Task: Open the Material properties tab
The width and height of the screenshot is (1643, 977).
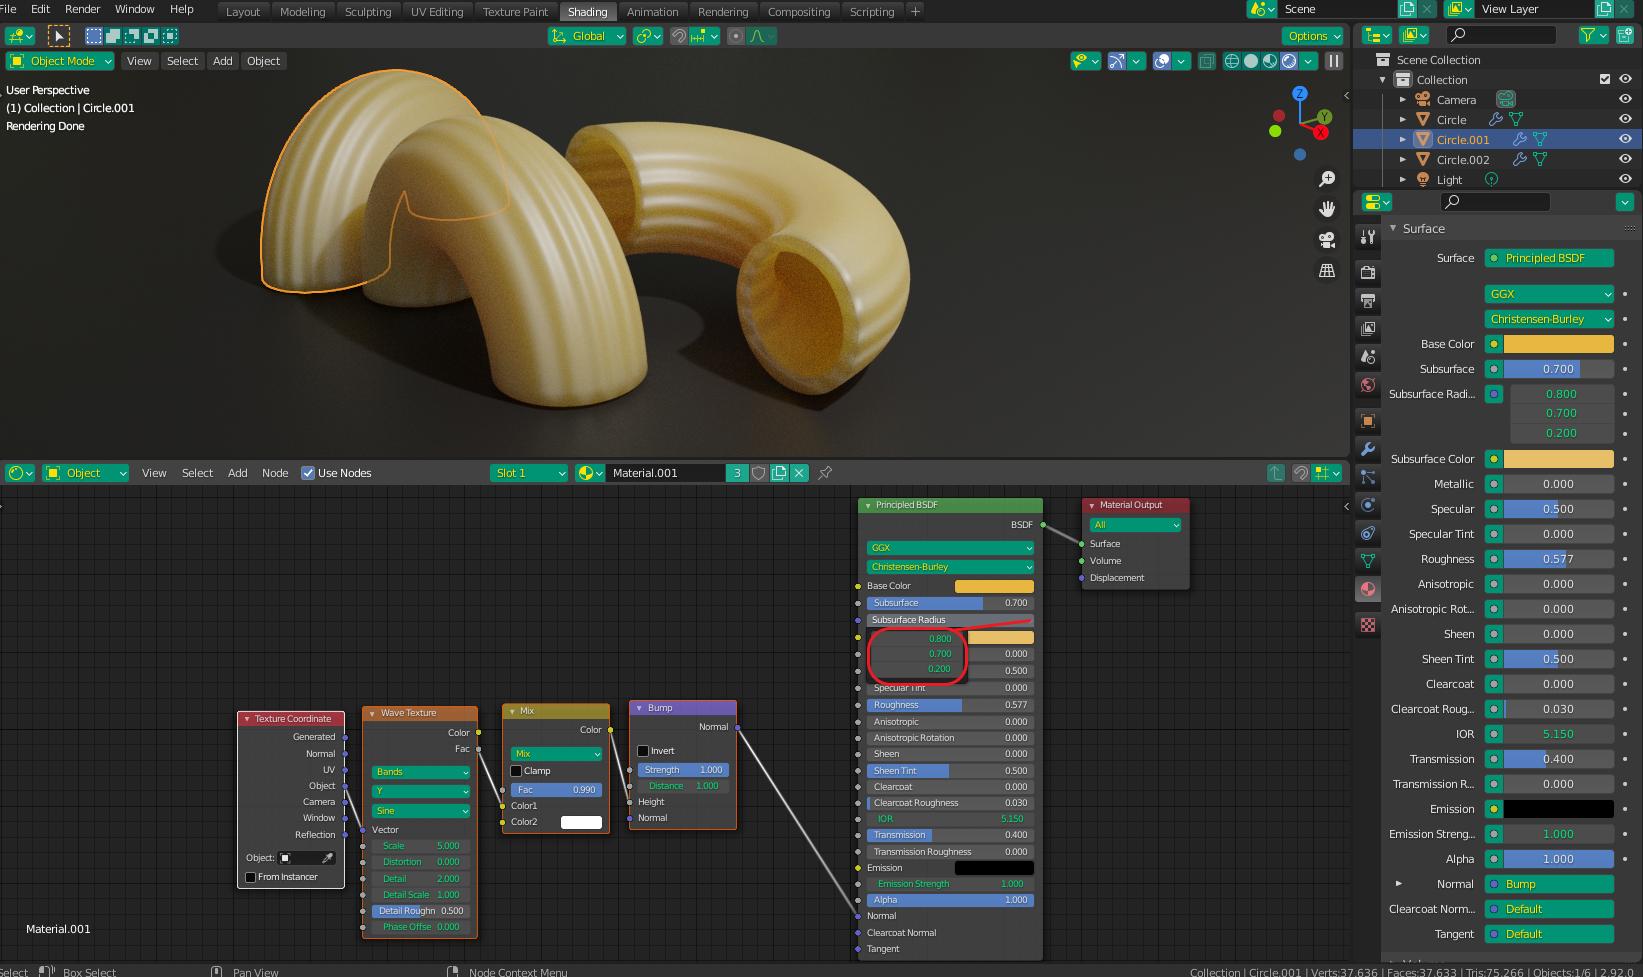Action: (1368, 589)
